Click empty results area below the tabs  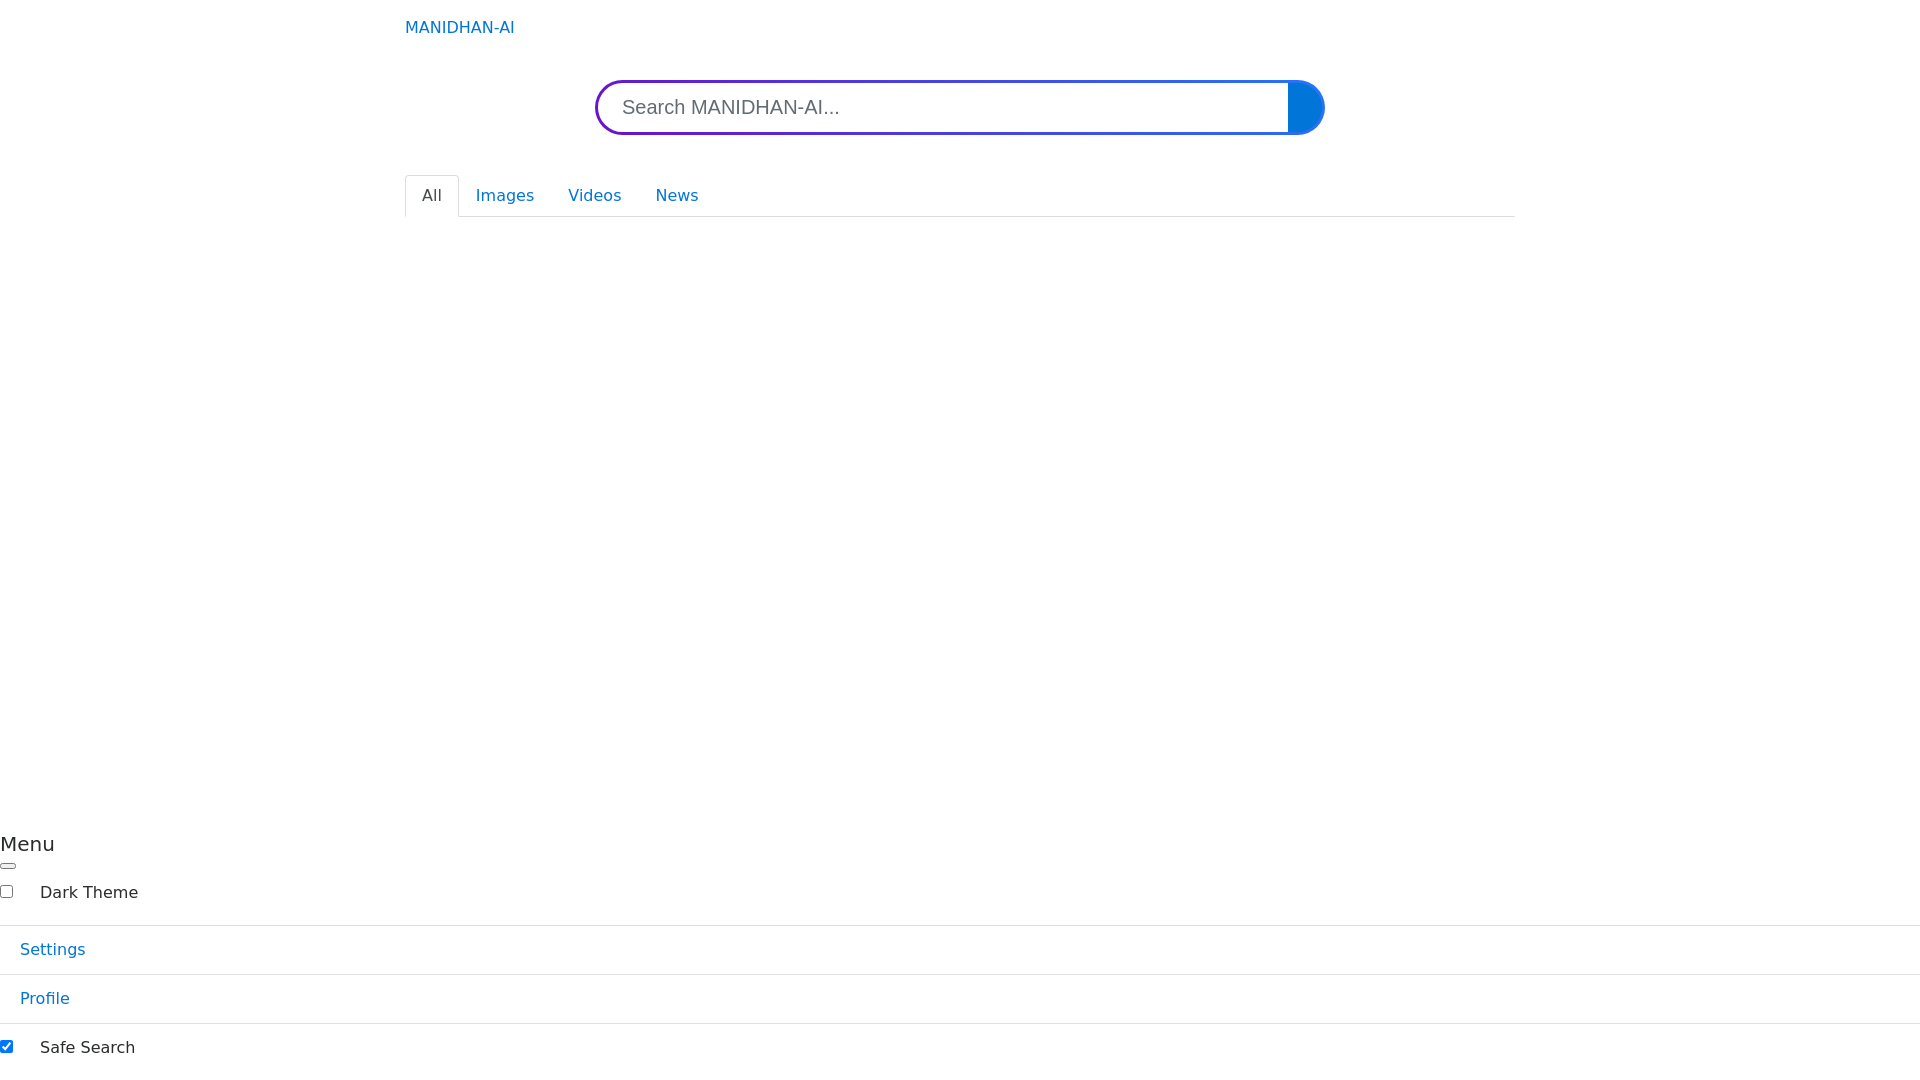point(960,500)
